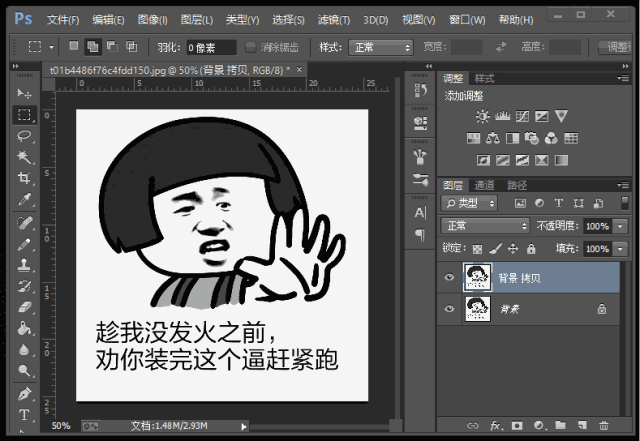Open the layer blend mode dropdown

click(485, 226)
